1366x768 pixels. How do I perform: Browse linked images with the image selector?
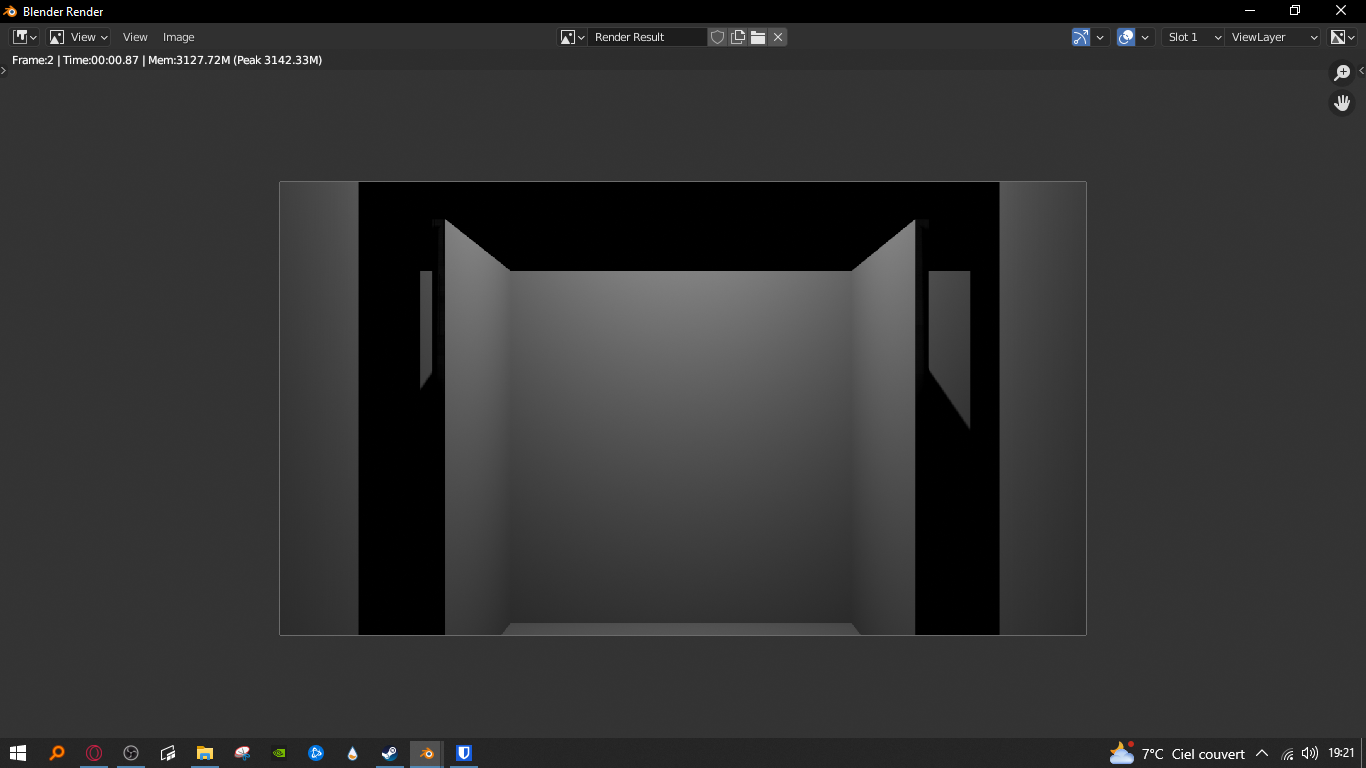click(572, 37)
